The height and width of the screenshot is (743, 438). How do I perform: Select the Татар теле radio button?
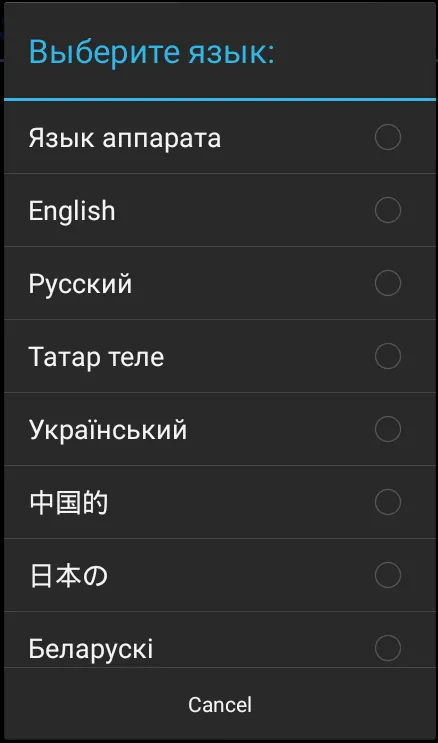388,356
